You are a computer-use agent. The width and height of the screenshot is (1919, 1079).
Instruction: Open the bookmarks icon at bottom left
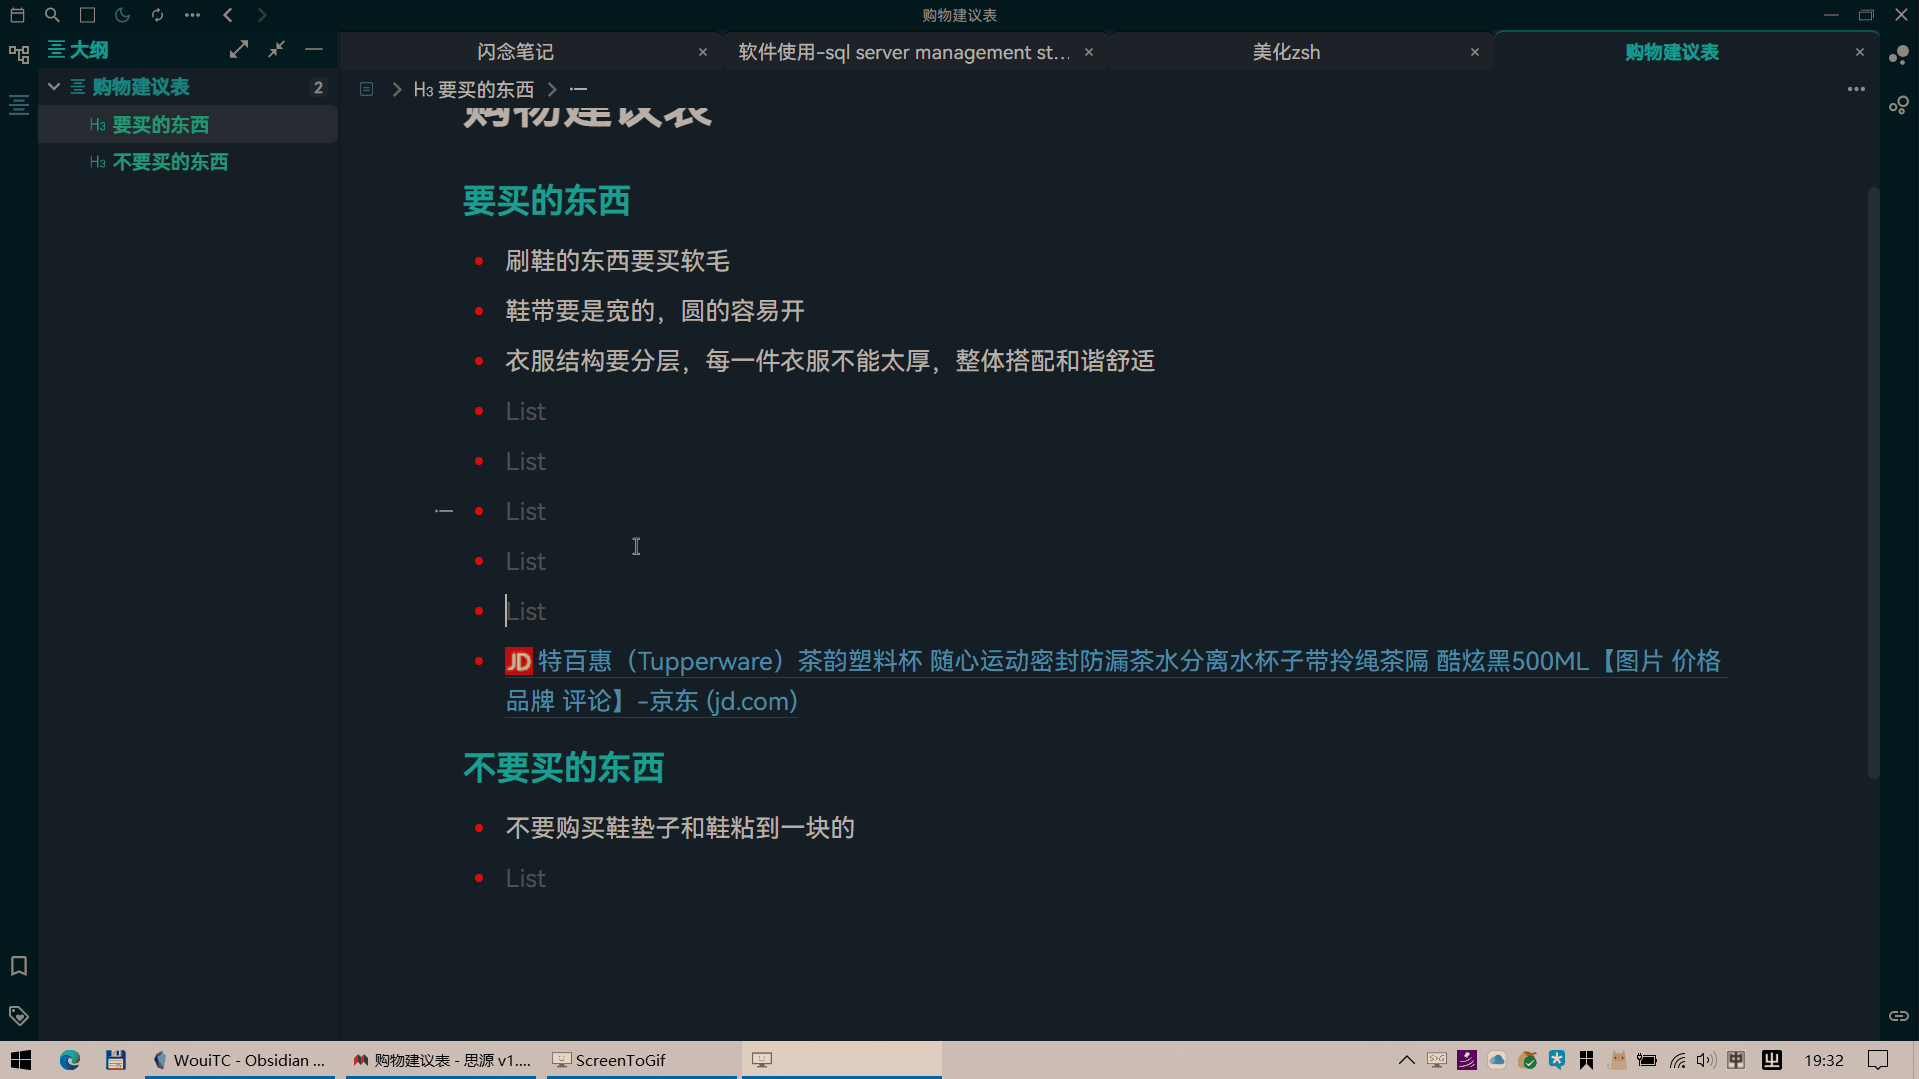click(x=18, y=966)
